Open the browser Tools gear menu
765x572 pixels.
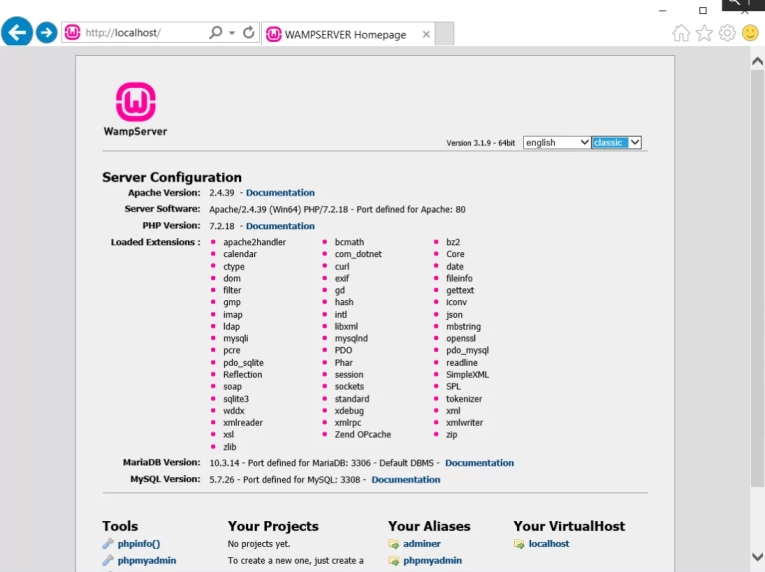coord(727,33)
